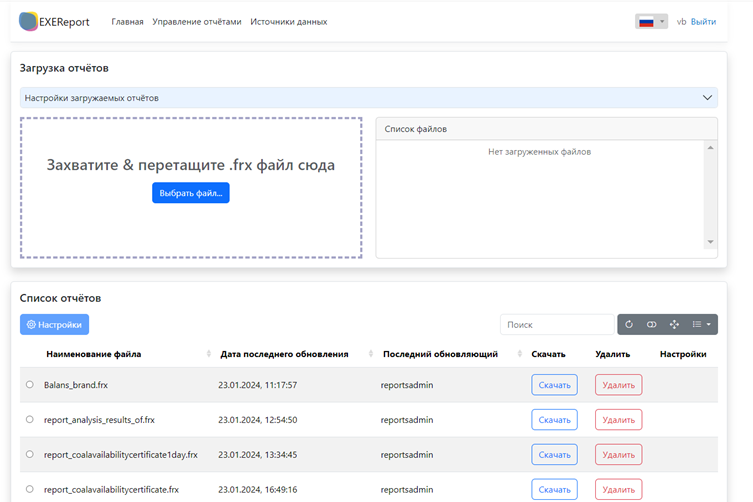Open Управление отчётами menu item

tap(197, 21)
